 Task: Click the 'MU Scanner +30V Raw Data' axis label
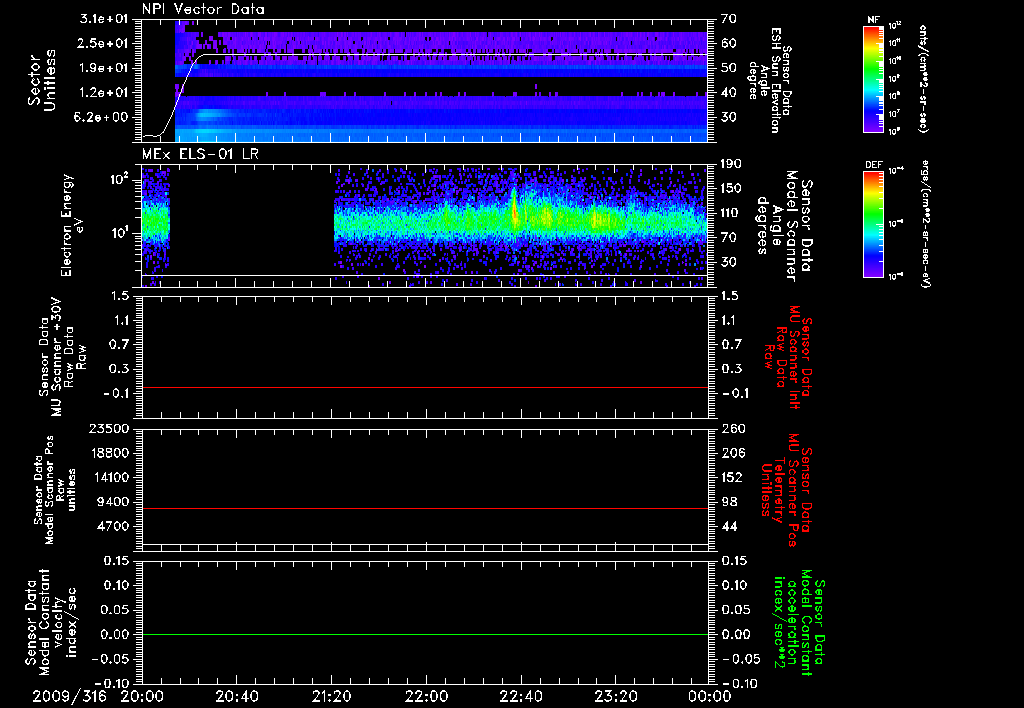point(62,358)
